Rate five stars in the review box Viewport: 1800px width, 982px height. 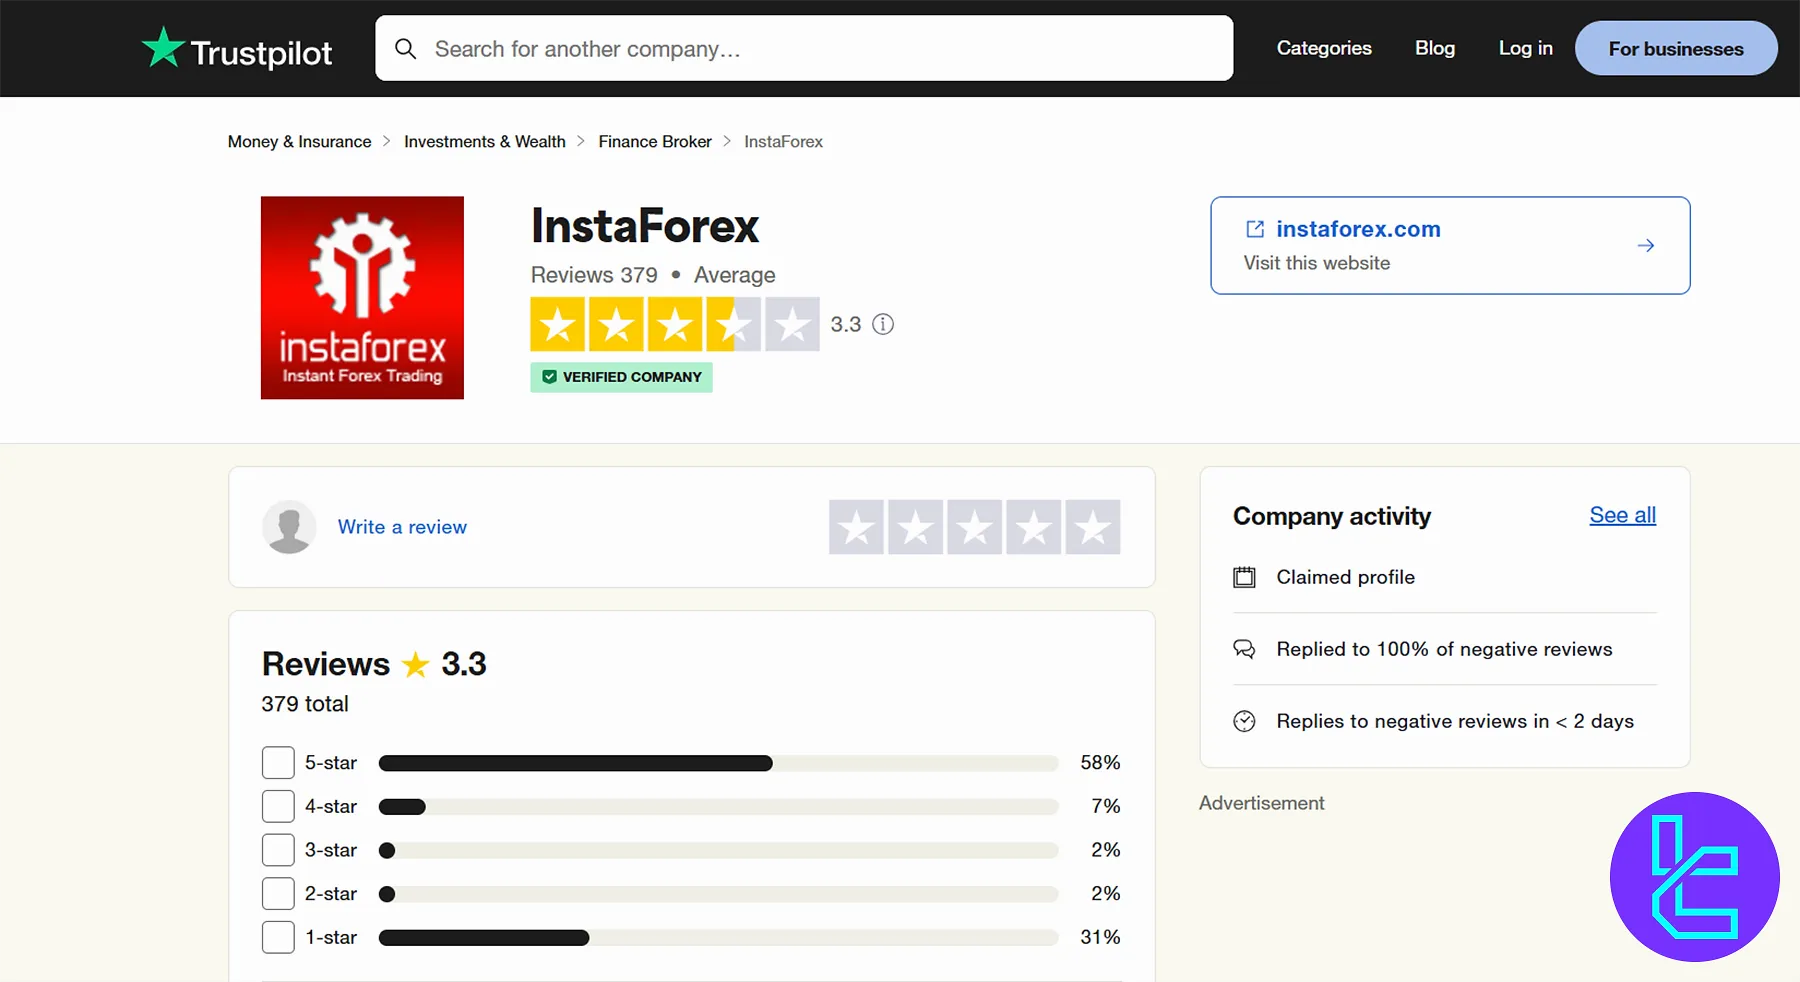tap(1093, 527)
